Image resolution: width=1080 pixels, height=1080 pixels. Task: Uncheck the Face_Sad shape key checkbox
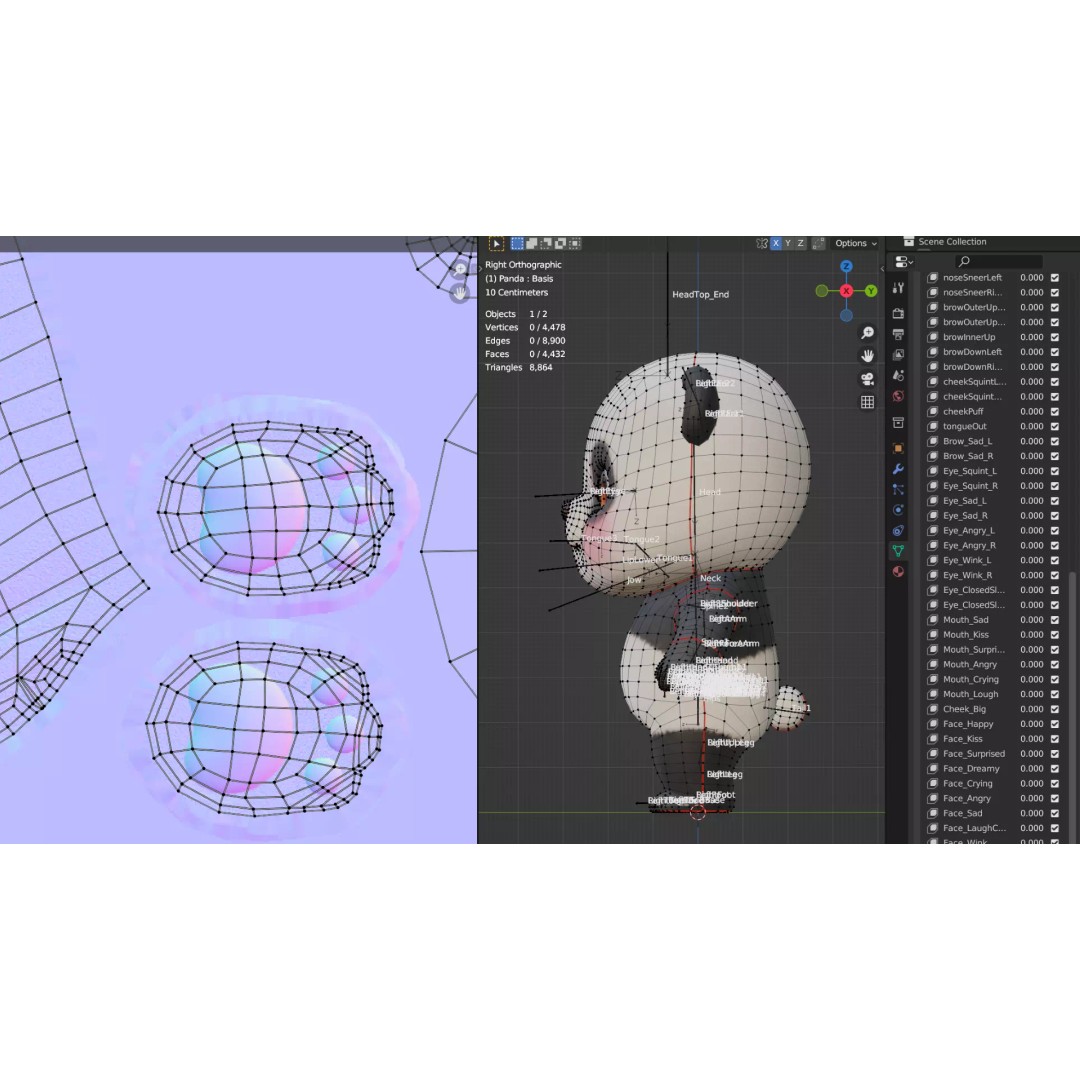1055,813
